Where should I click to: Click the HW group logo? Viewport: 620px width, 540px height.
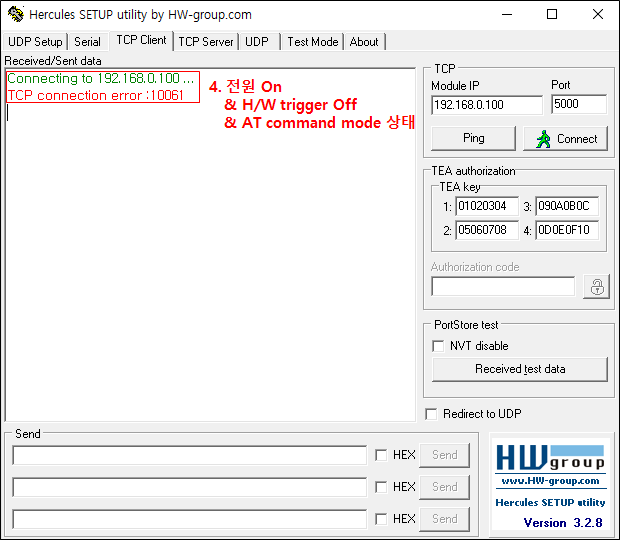point(550,458)
